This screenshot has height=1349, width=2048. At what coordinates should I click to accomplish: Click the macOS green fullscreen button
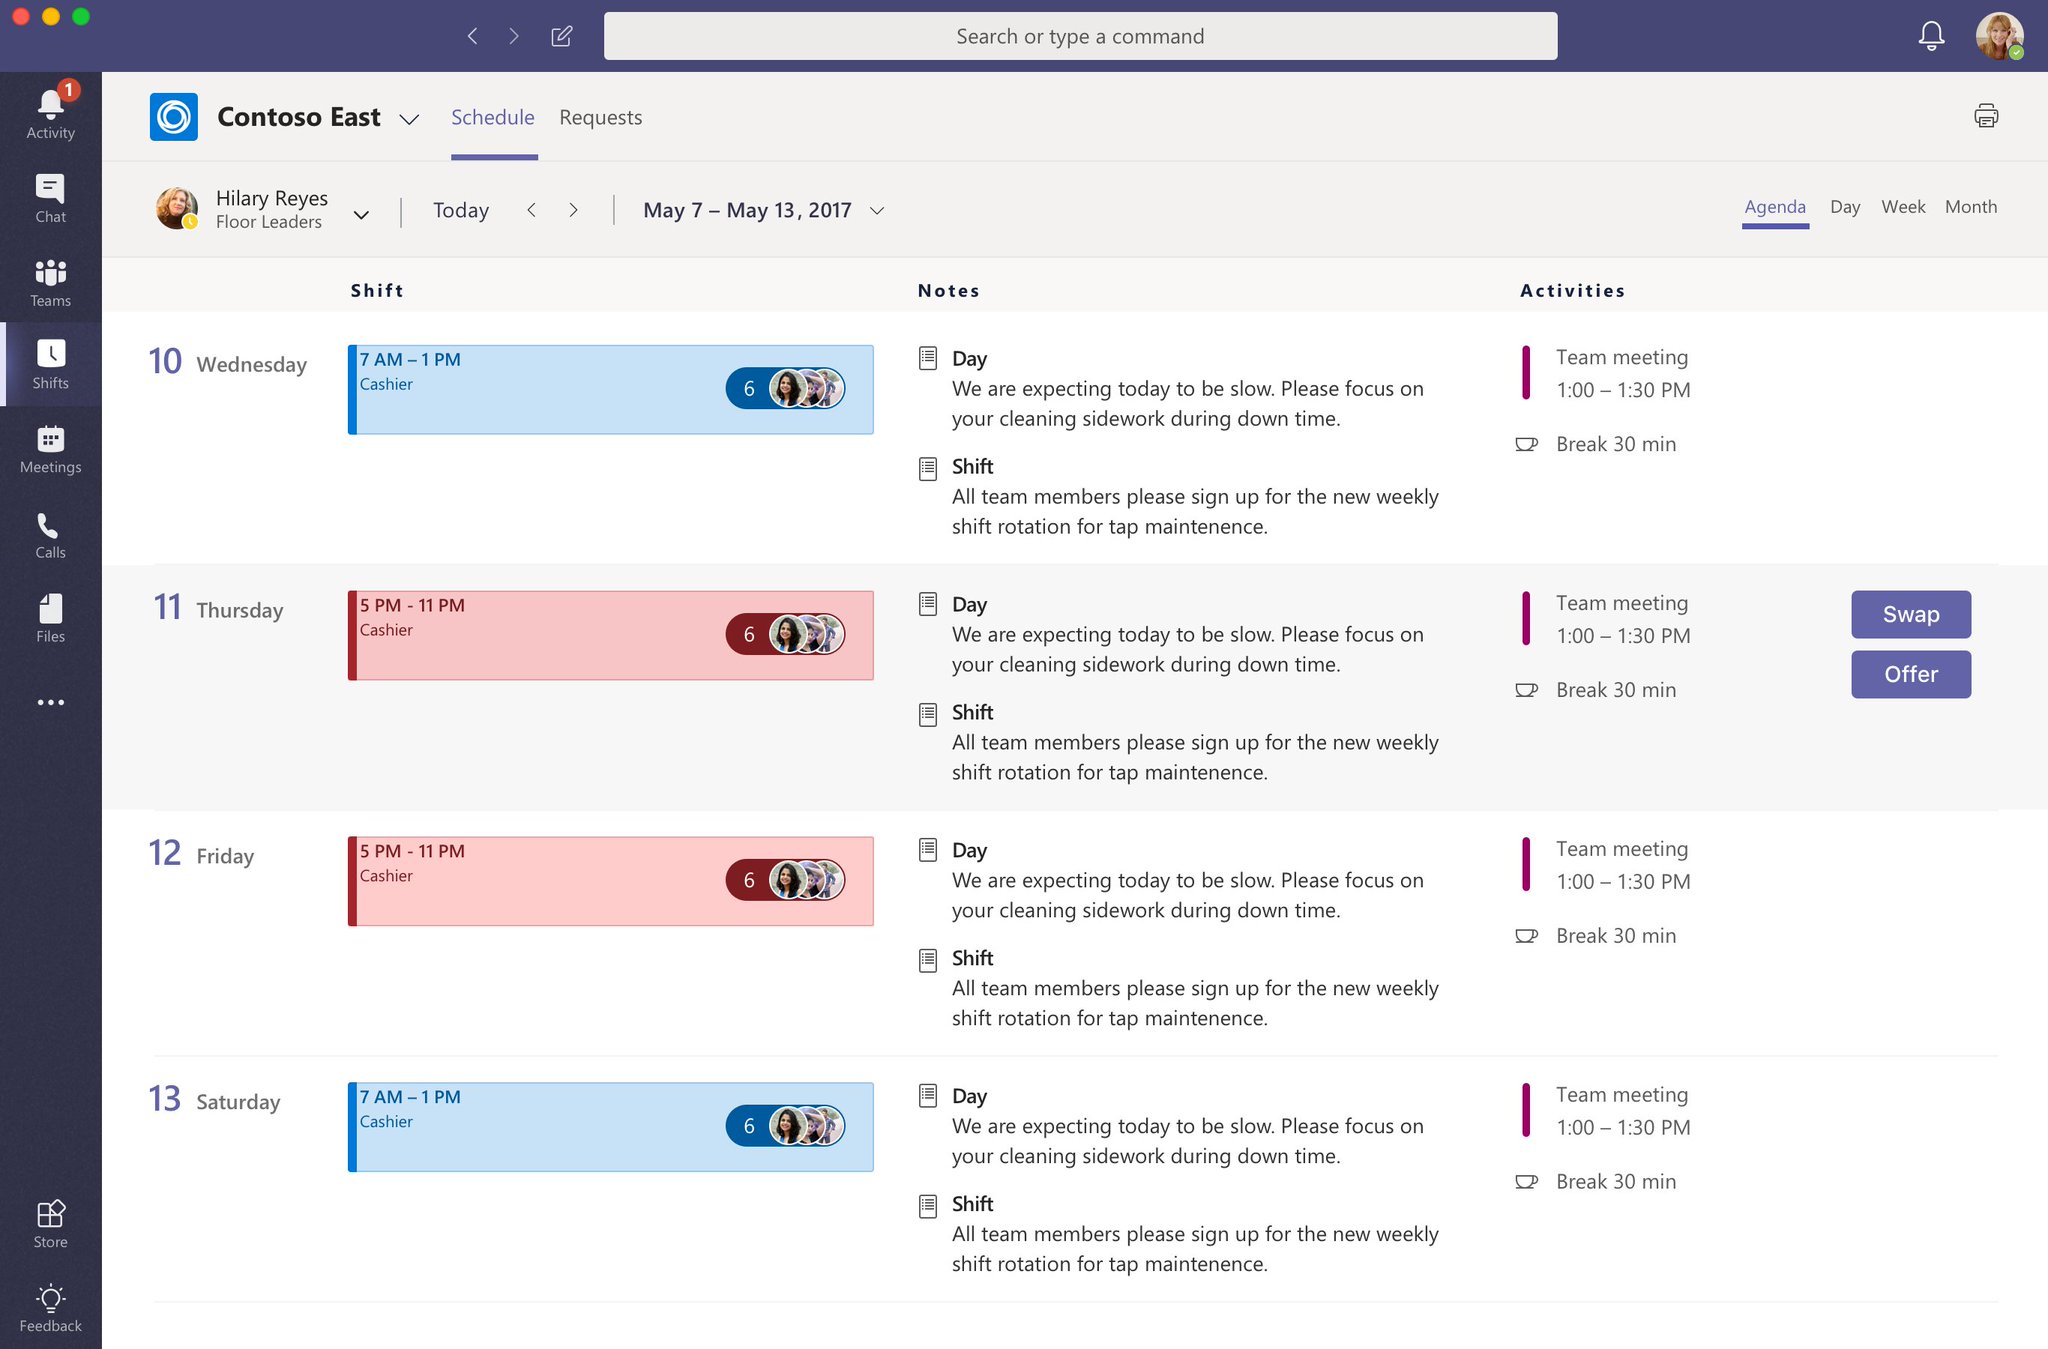[x=81, y=16]
